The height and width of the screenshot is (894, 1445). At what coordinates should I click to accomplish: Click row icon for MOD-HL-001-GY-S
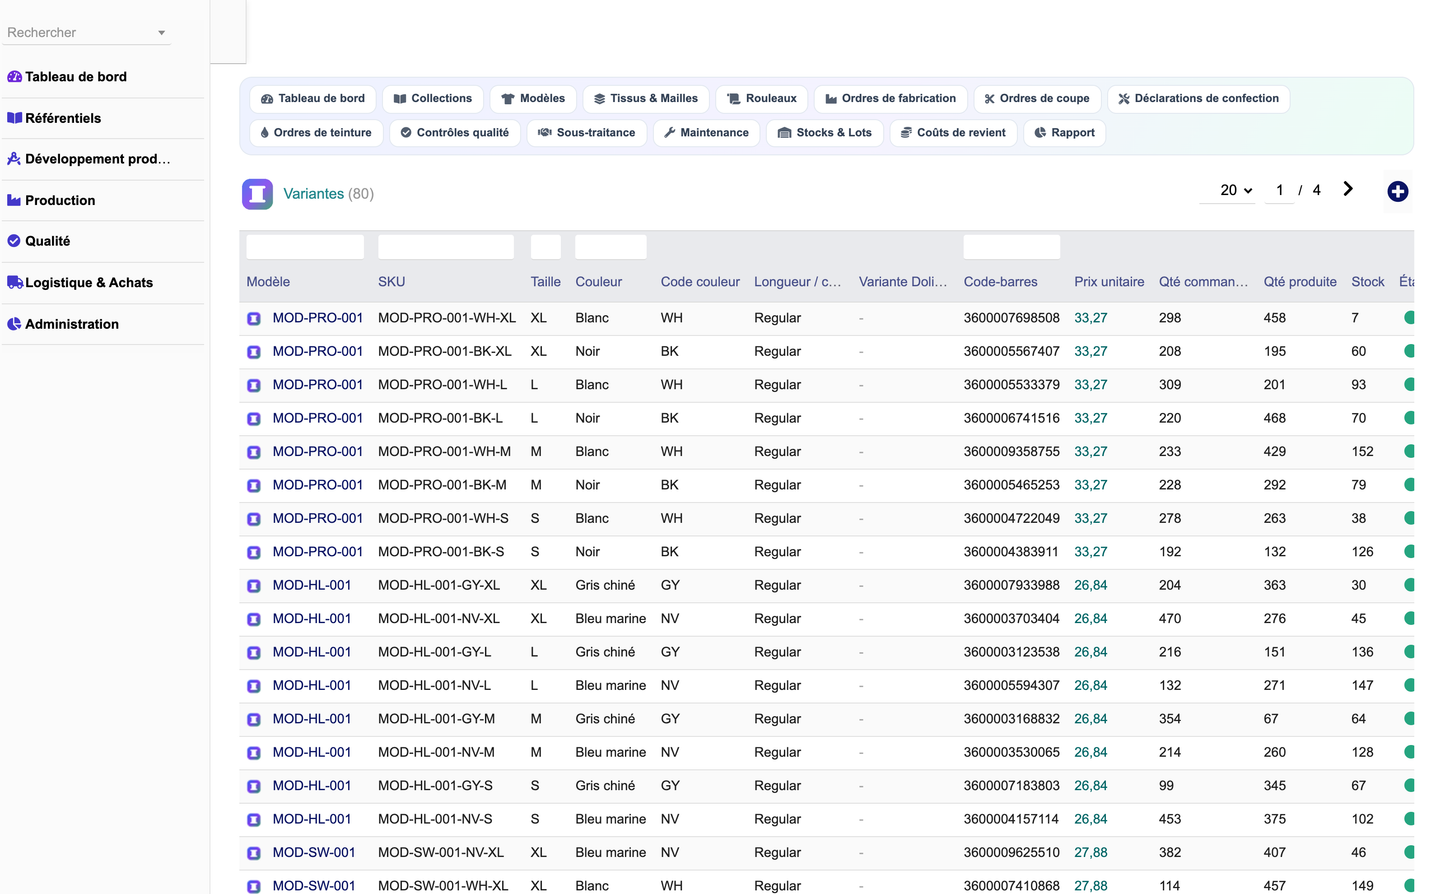tap(254, 786)
